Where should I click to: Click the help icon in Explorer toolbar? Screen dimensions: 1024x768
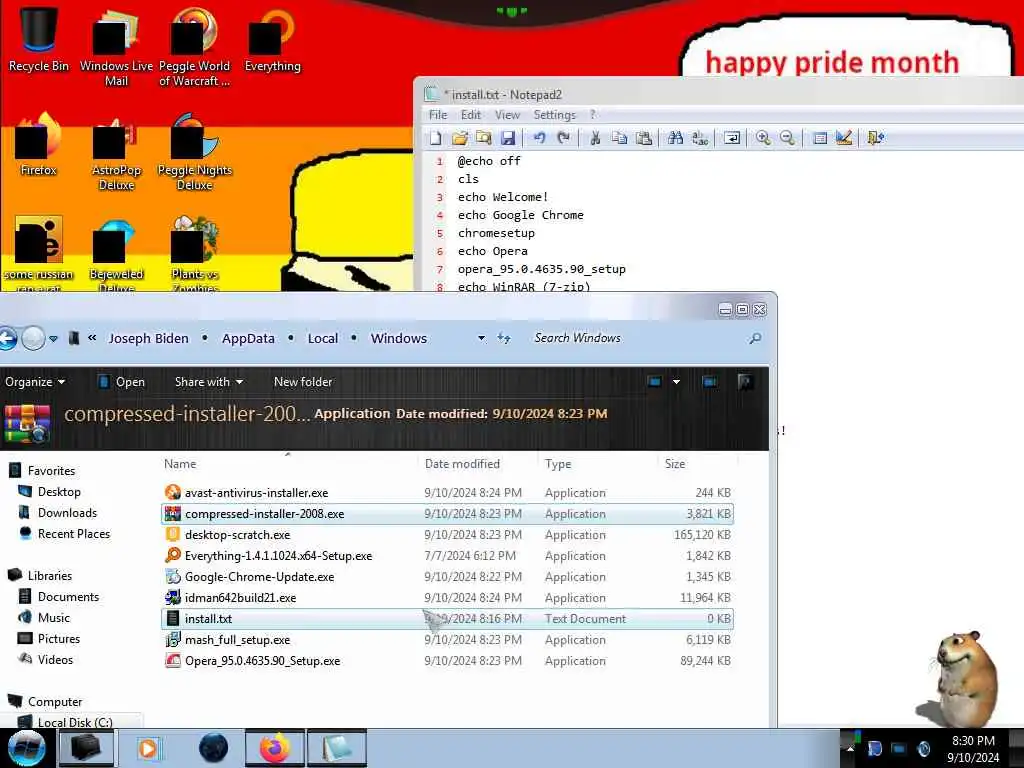click(x=745, y=382)
